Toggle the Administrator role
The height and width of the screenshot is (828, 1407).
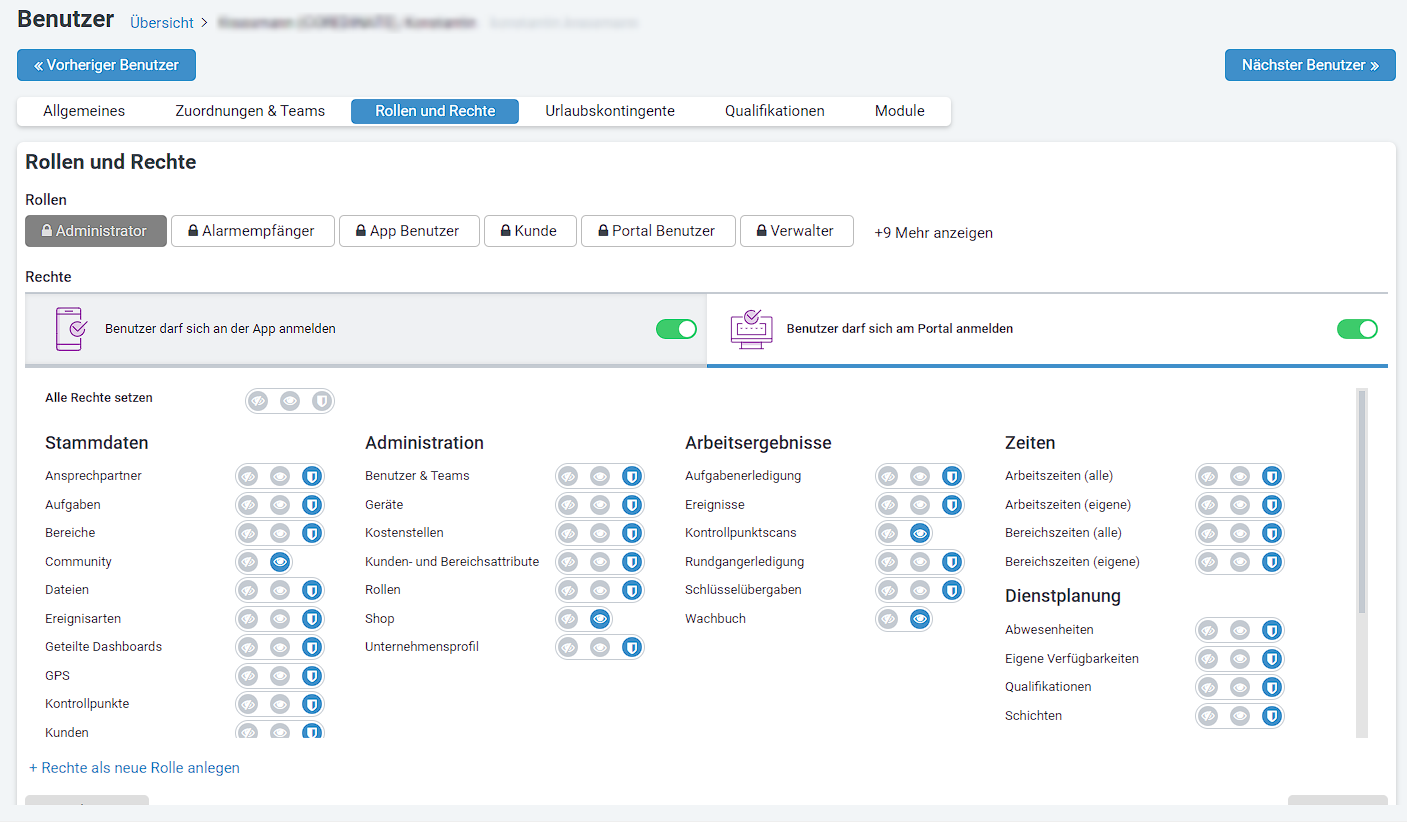pos(95,231)
